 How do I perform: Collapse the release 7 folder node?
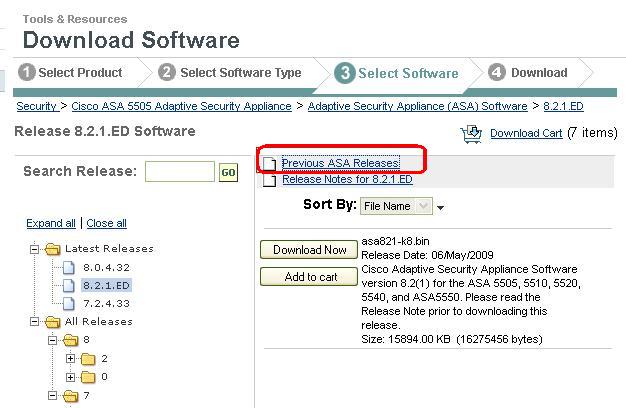(53, 395)
